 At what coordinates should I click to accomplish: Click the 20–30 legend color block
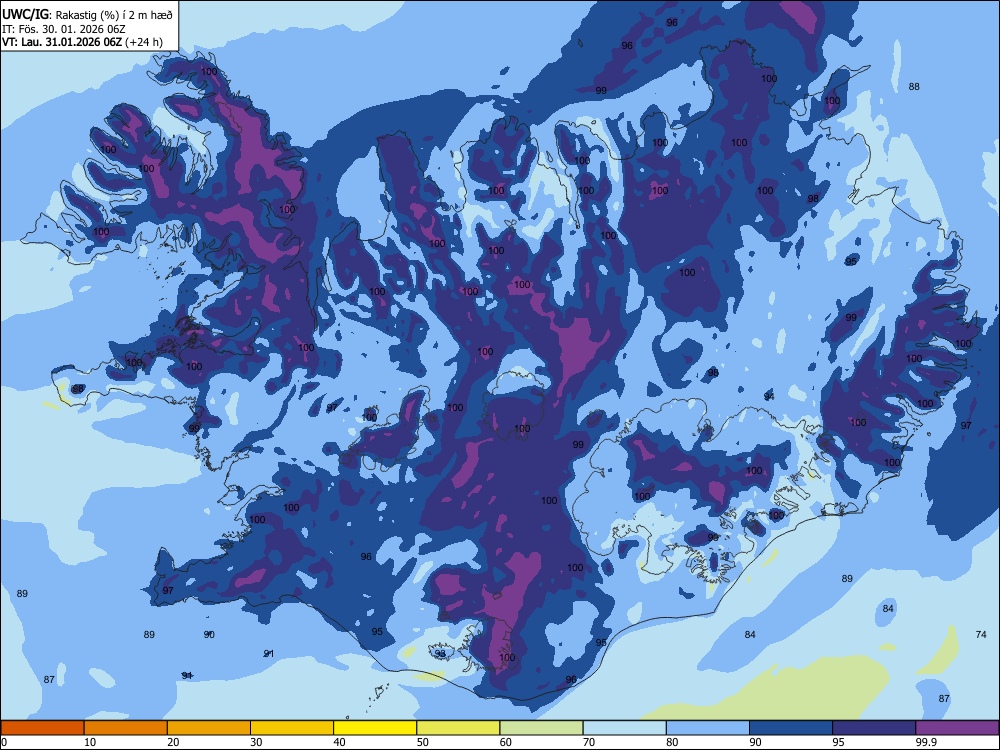pyautogui.click(x=209, y=728)
